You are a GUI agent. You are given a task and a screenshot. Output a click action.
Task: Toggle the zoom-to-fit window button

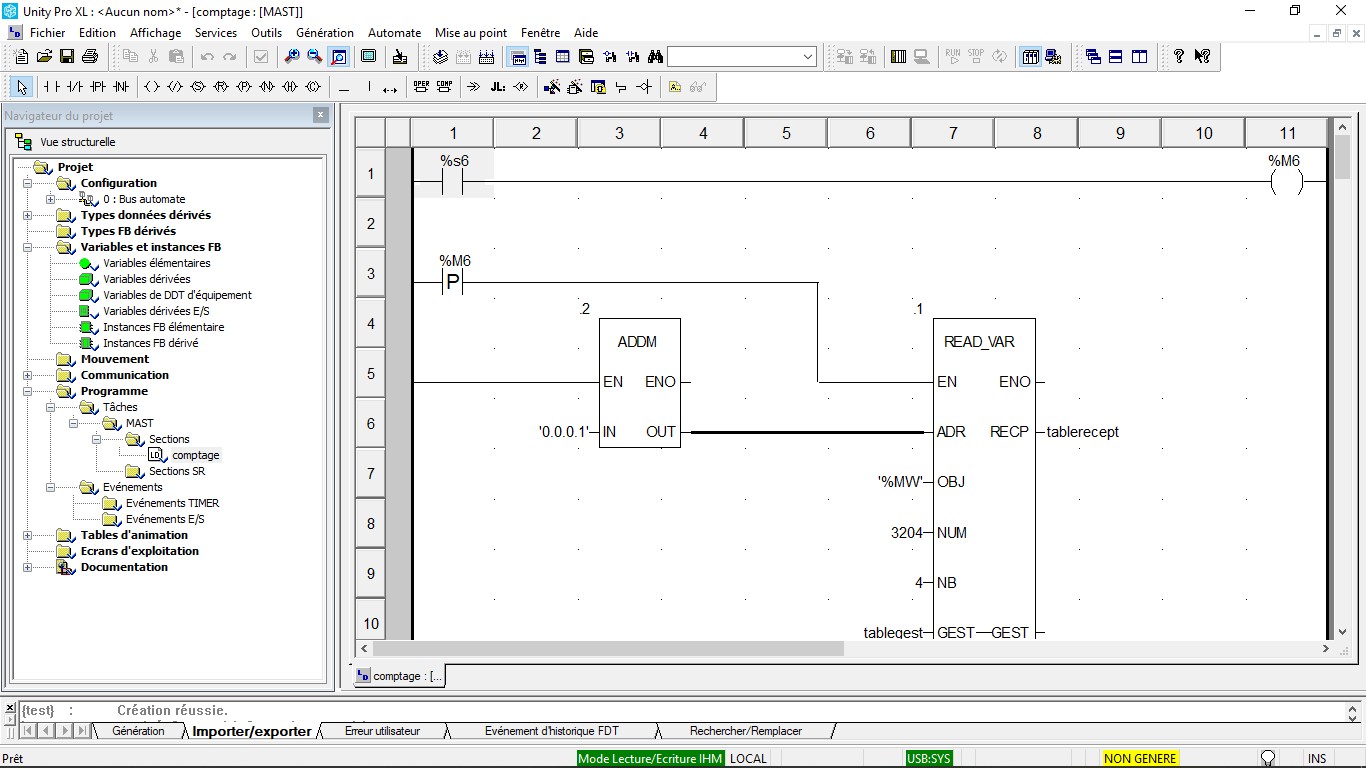(x=339, y=57)
